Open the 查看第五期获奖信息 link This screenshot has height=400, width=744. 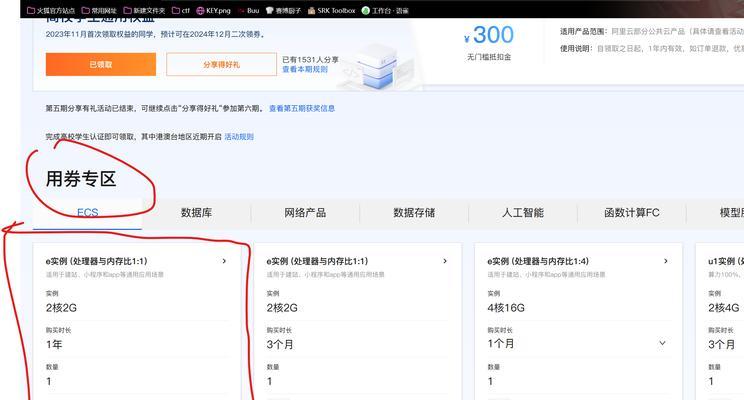coord(302,108)
